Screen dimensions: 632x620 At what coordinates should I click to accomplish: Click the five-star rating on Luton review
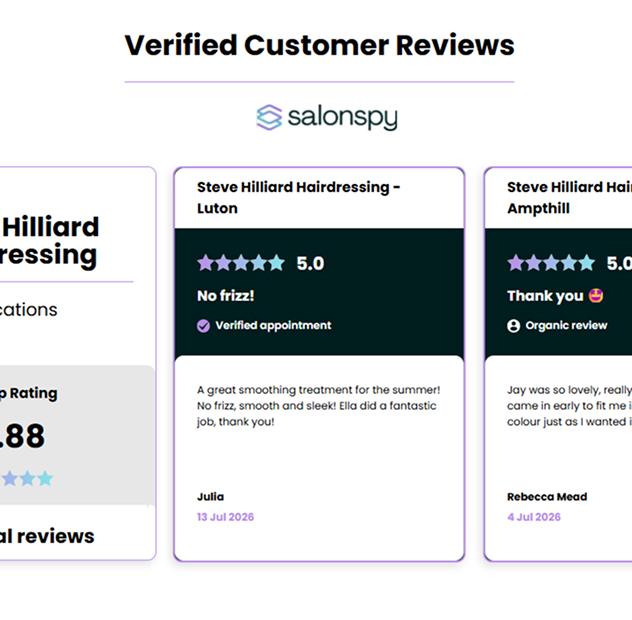[241, 263]
